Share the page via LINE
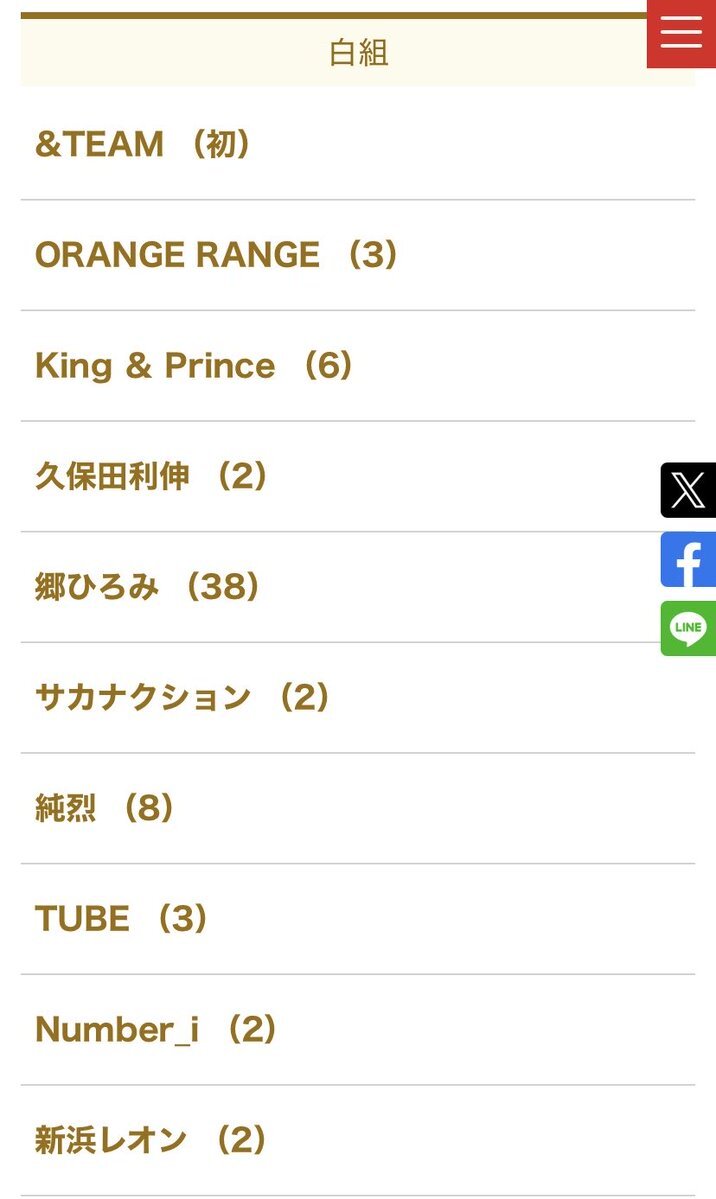716x1199 pixels. pyautogui.click(x=688, y=629)
